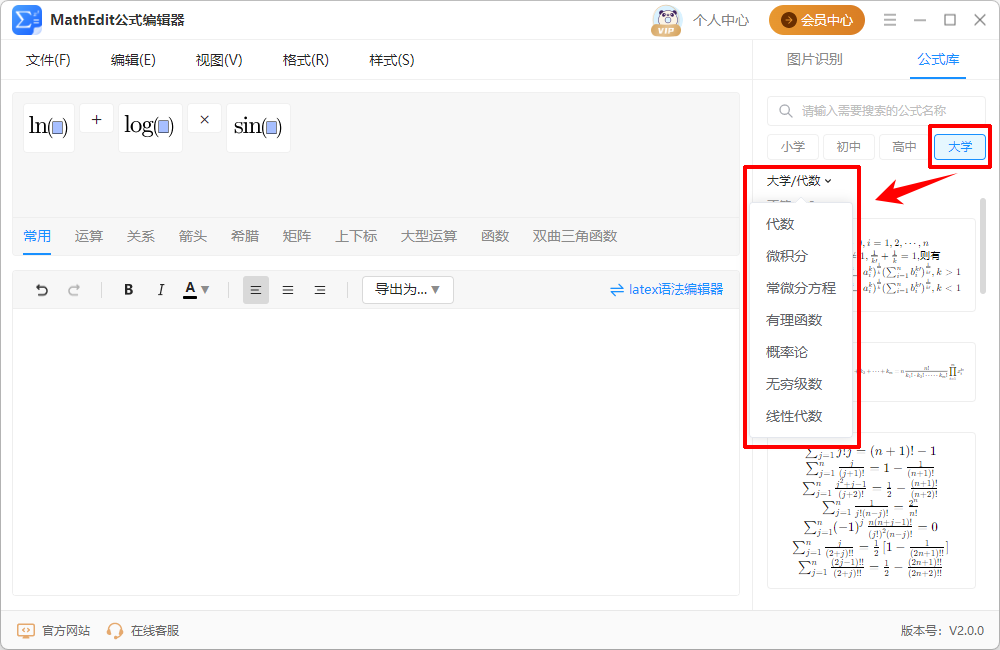Toggle bold formatting
This screenshot has width=1000, height=650.
point(128,290)
